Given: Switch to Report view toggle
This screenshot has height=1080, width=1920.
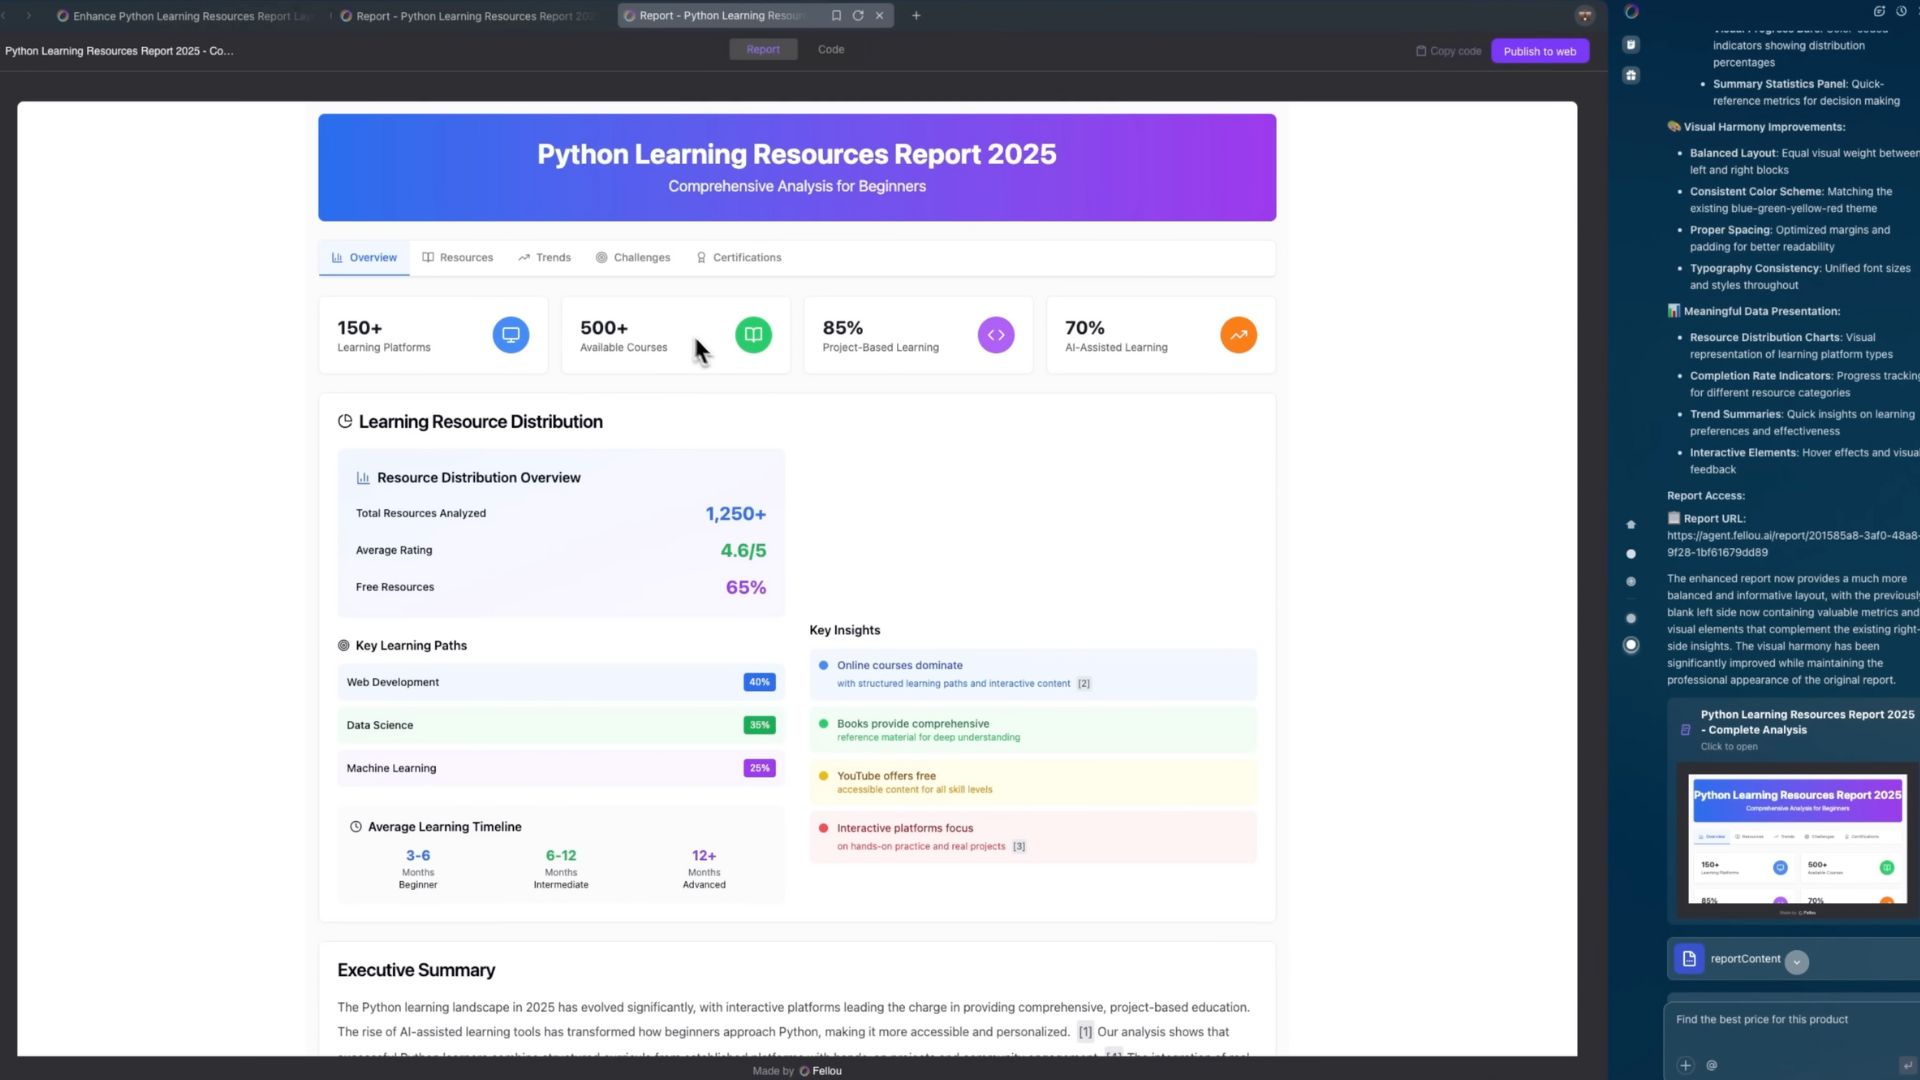Looking at the screenshot, I should click(x=763, y=49).
